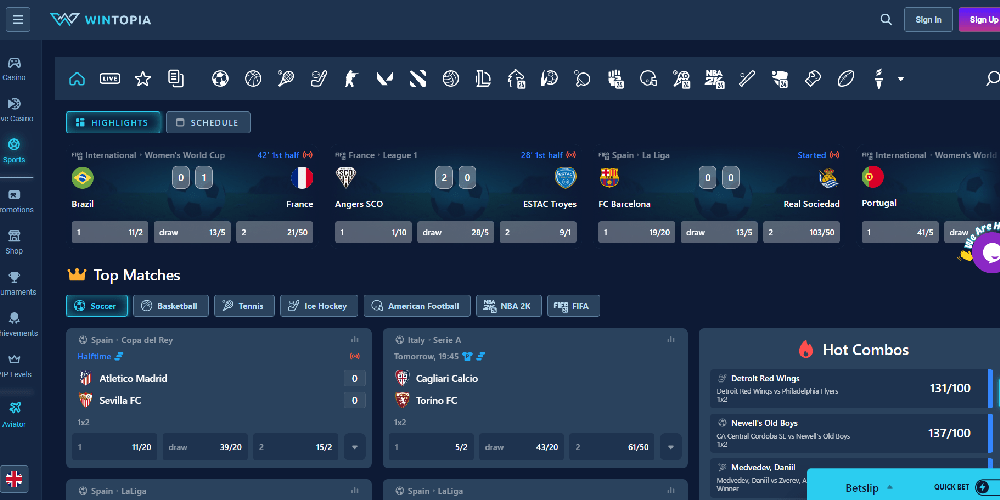The image size is (1000, 500).
Task: Click the search icon in the header
Action: pyautogui.click(x=886, y=19)
